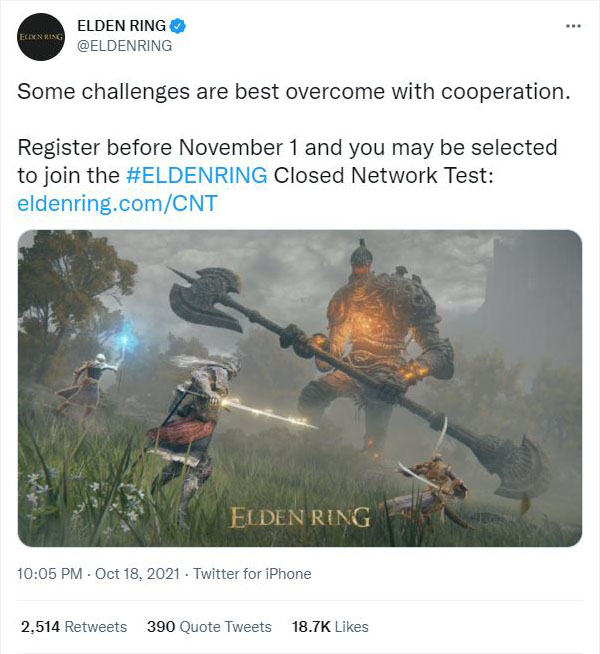Open the attached Elden Ring gameplay image
The height and width of the screenshot is (654, 600).
300,388
